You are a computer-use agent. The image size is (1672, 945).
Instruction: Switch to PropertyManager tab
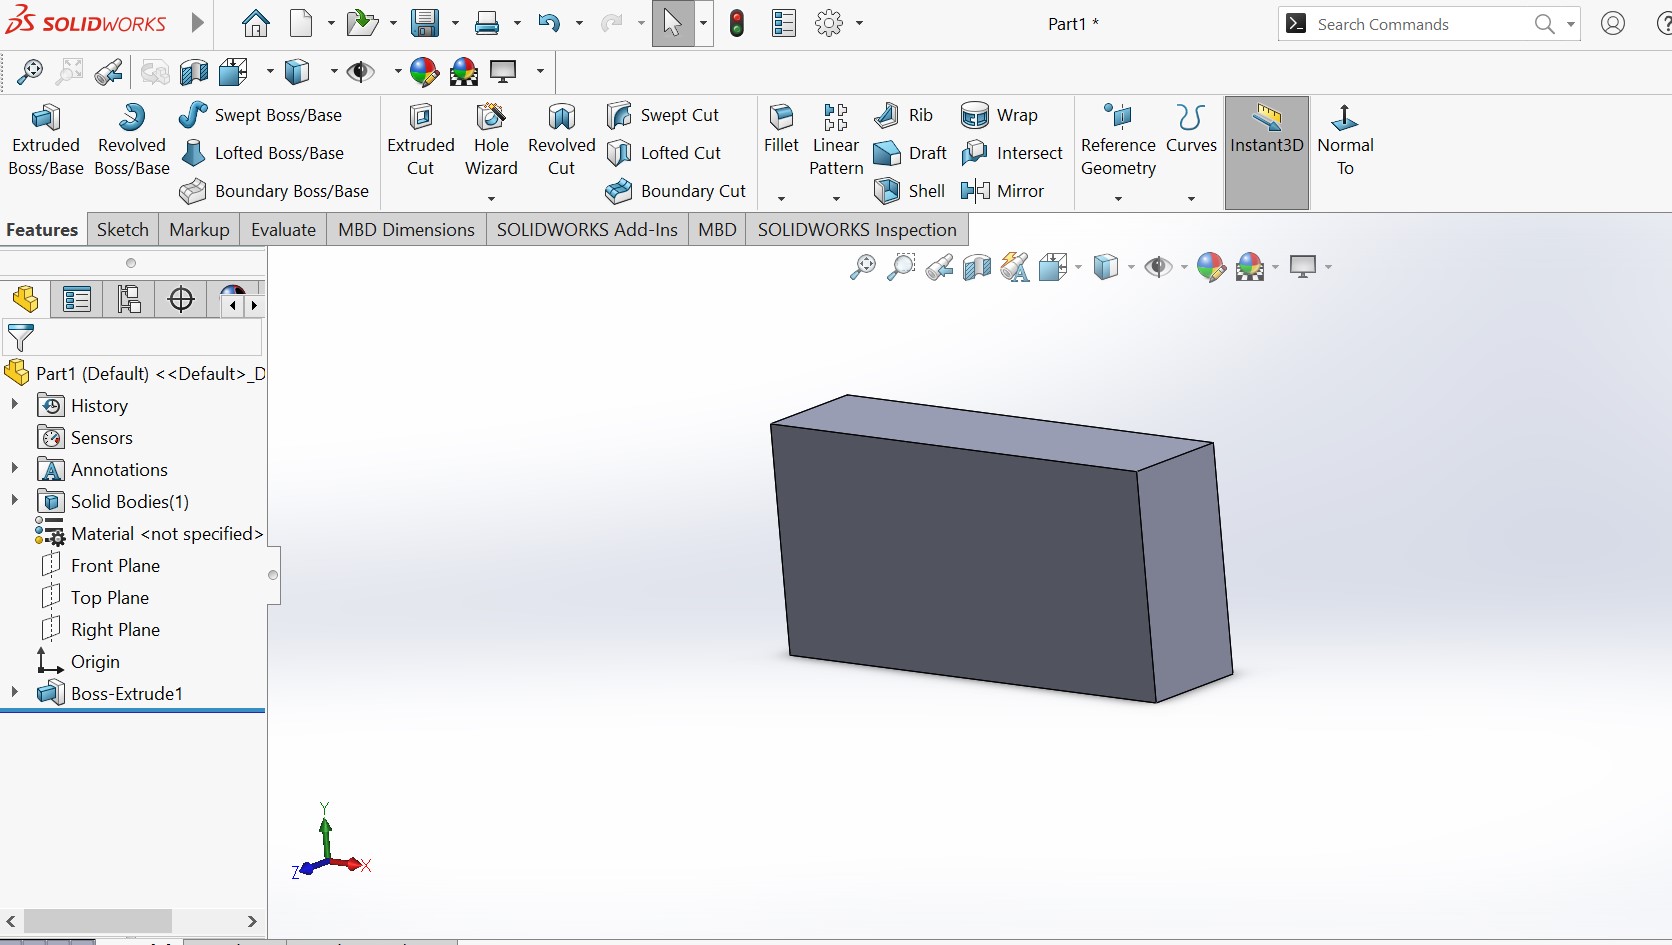click(77, 299)
